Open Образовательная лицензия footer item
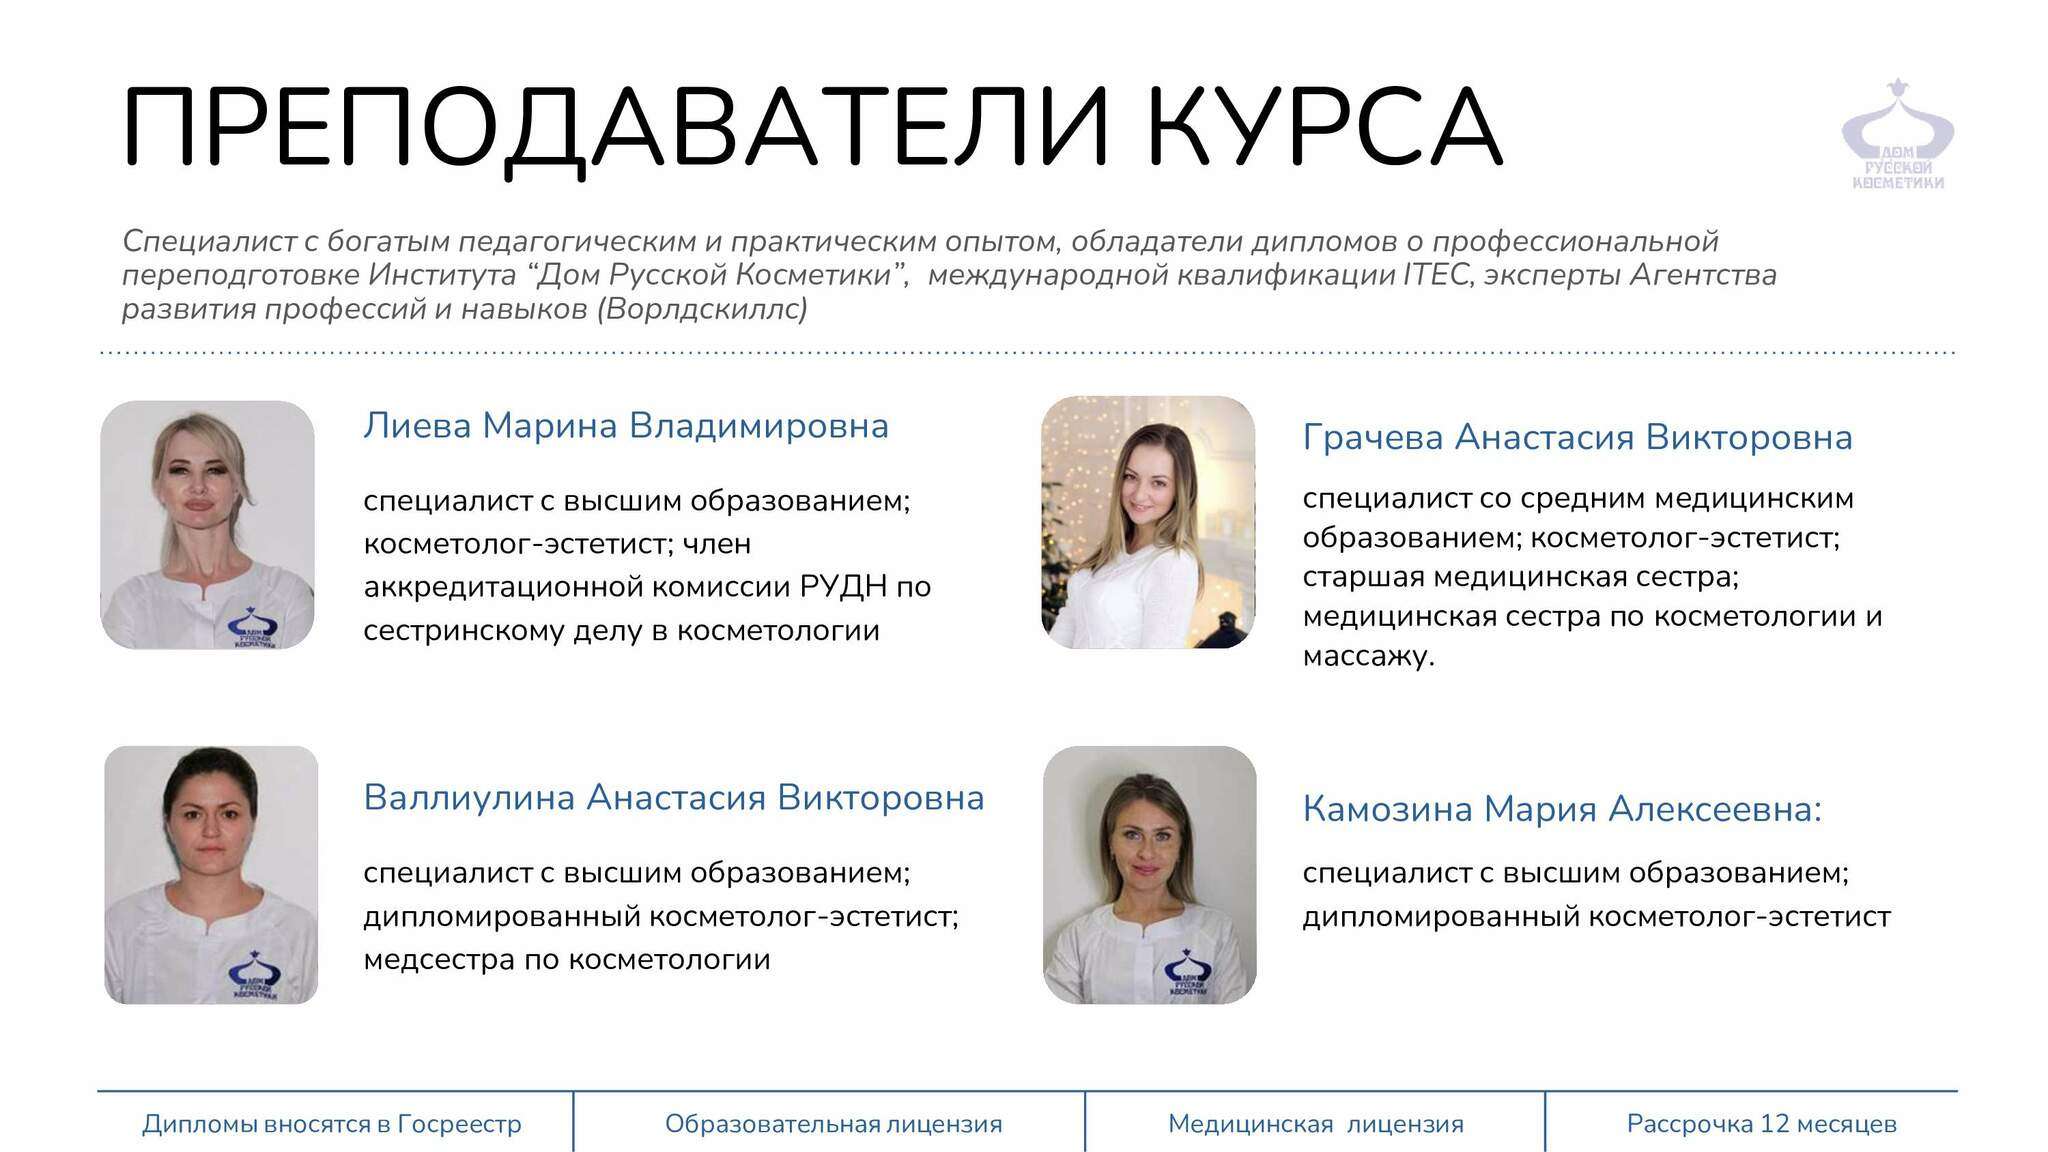 [833, 1124]
